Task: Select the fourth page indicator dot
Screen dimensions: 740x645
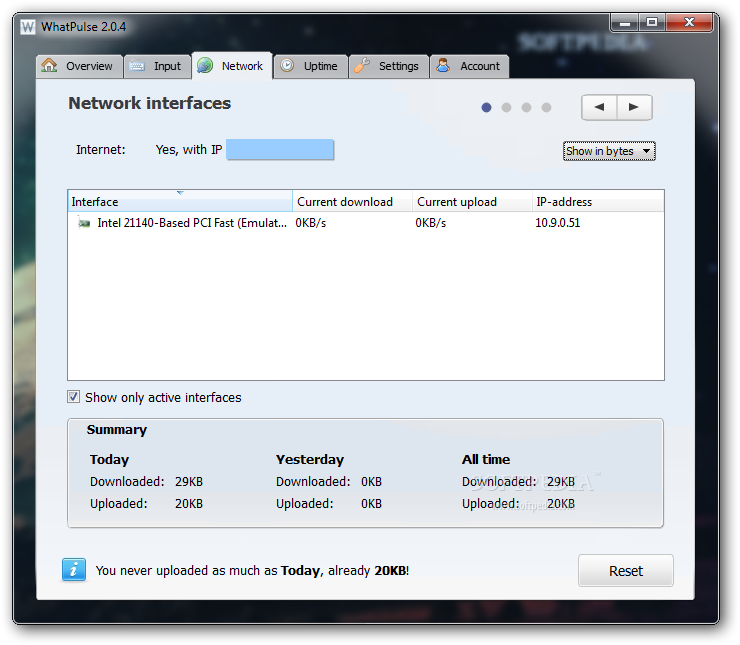Action: pos(546,108)
